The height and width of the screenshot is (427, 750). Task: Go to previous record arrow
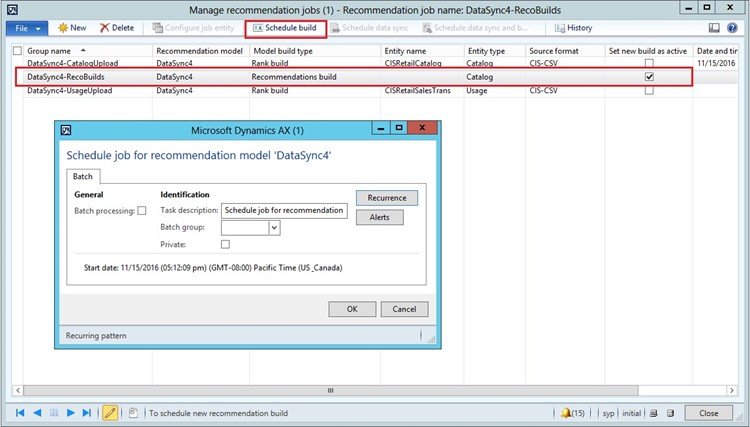pyautogui.click(x=37, y=413)
